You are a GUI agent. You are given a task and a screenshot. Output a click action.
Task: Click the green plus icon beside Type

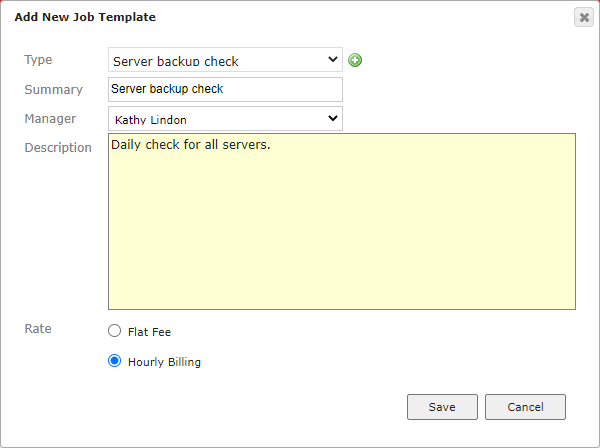pyautogui.click(x=355, y=60)
